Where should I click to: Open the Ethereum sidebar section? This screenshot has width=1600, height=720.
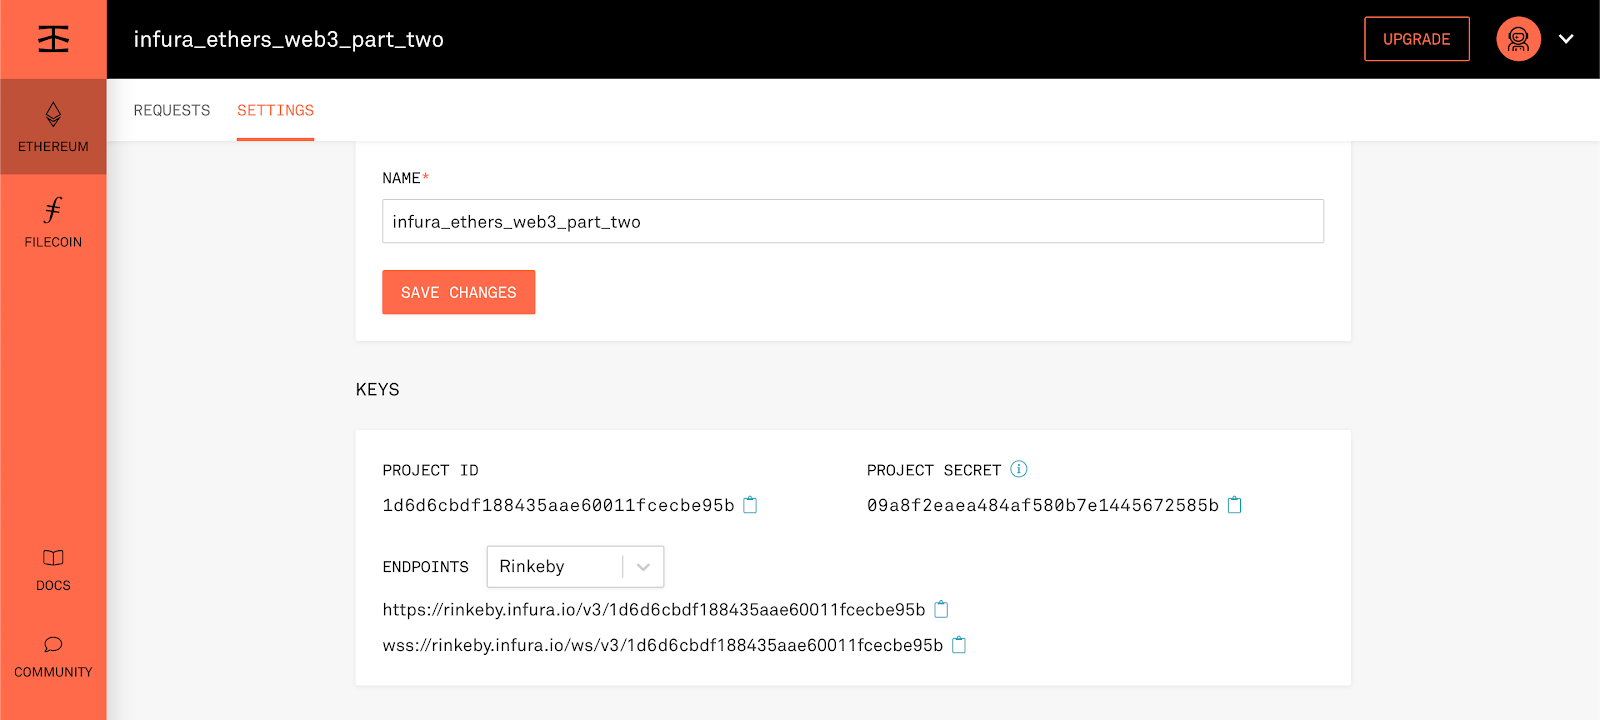pos(53,127)
